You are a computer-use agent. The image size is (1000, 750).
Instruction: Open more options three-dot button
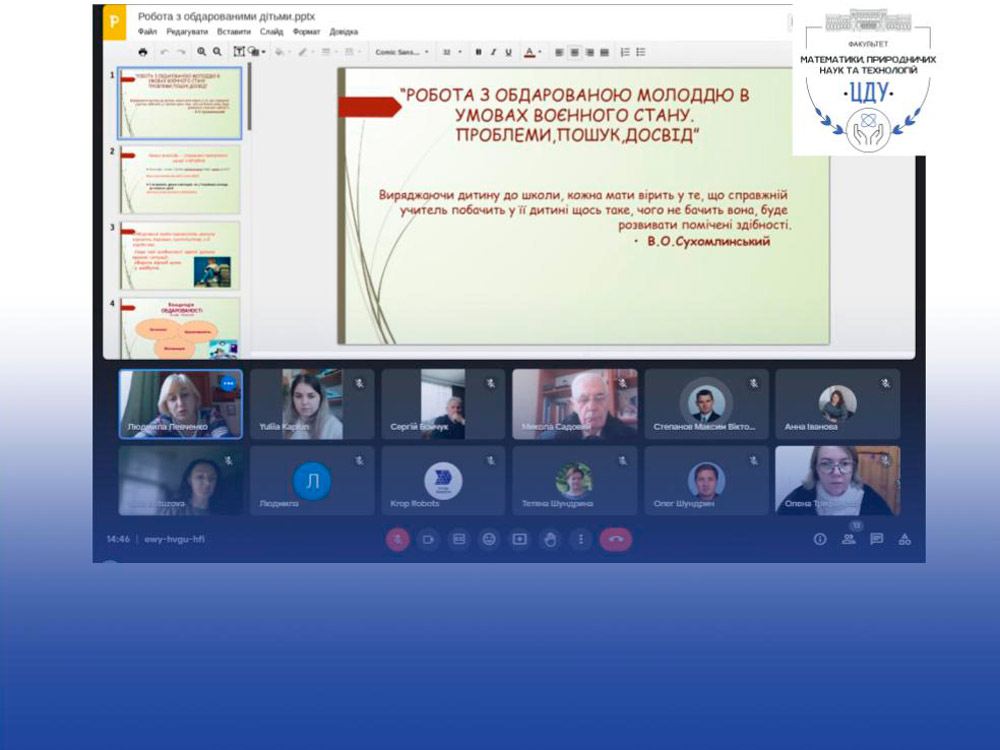click(x=581, y=539)
